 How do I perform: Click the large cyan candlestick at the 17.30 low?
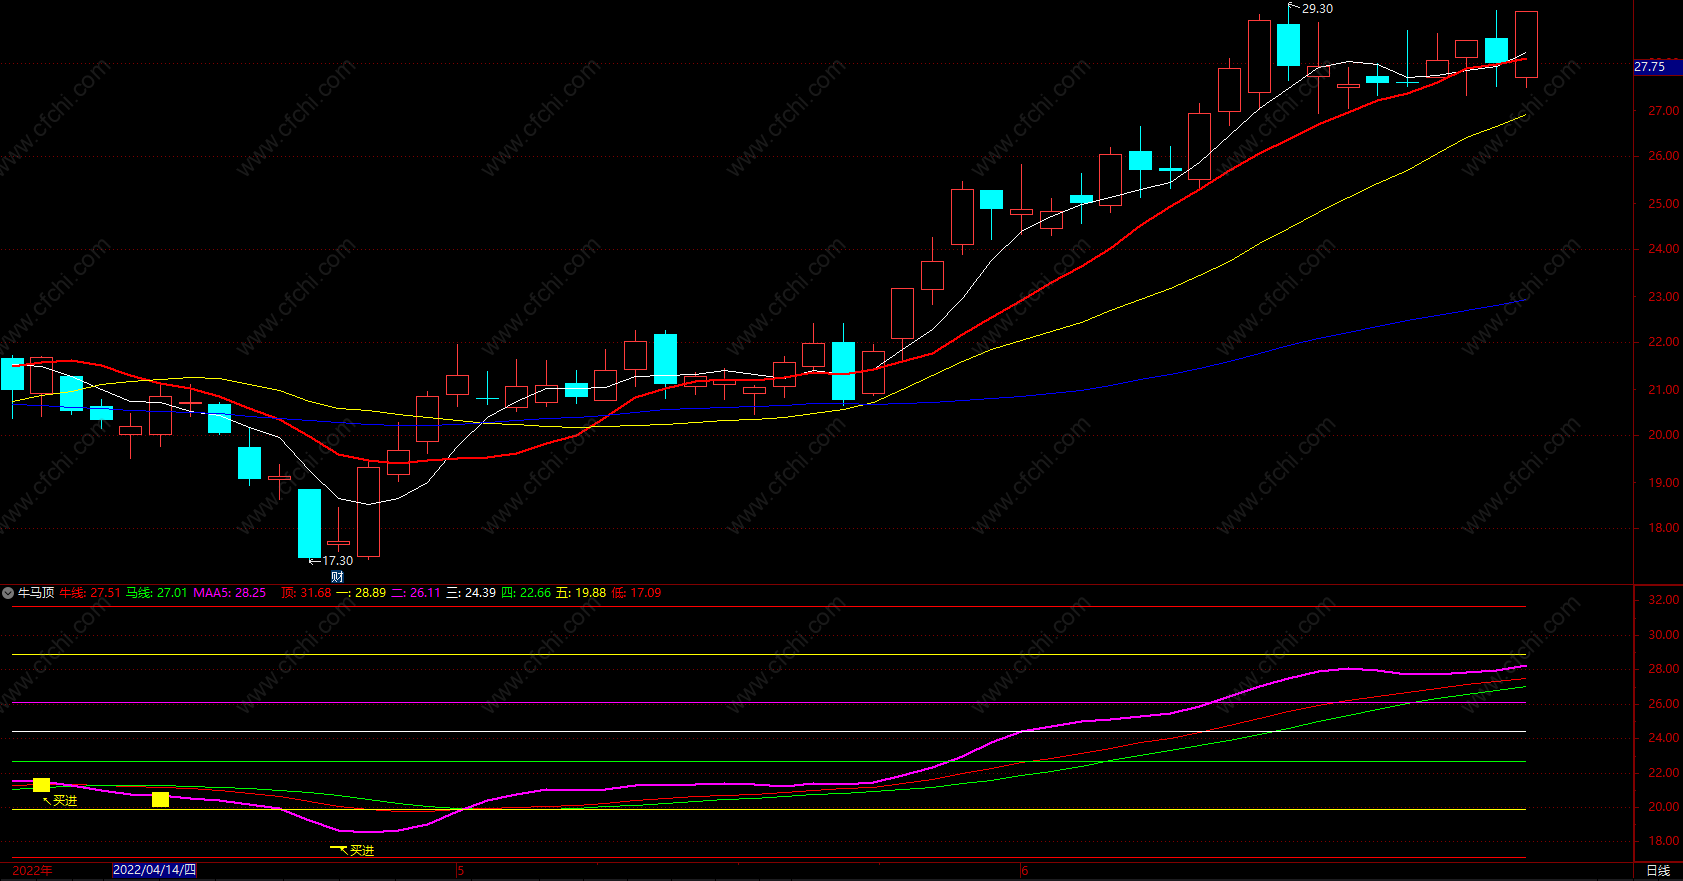point(310,523)
